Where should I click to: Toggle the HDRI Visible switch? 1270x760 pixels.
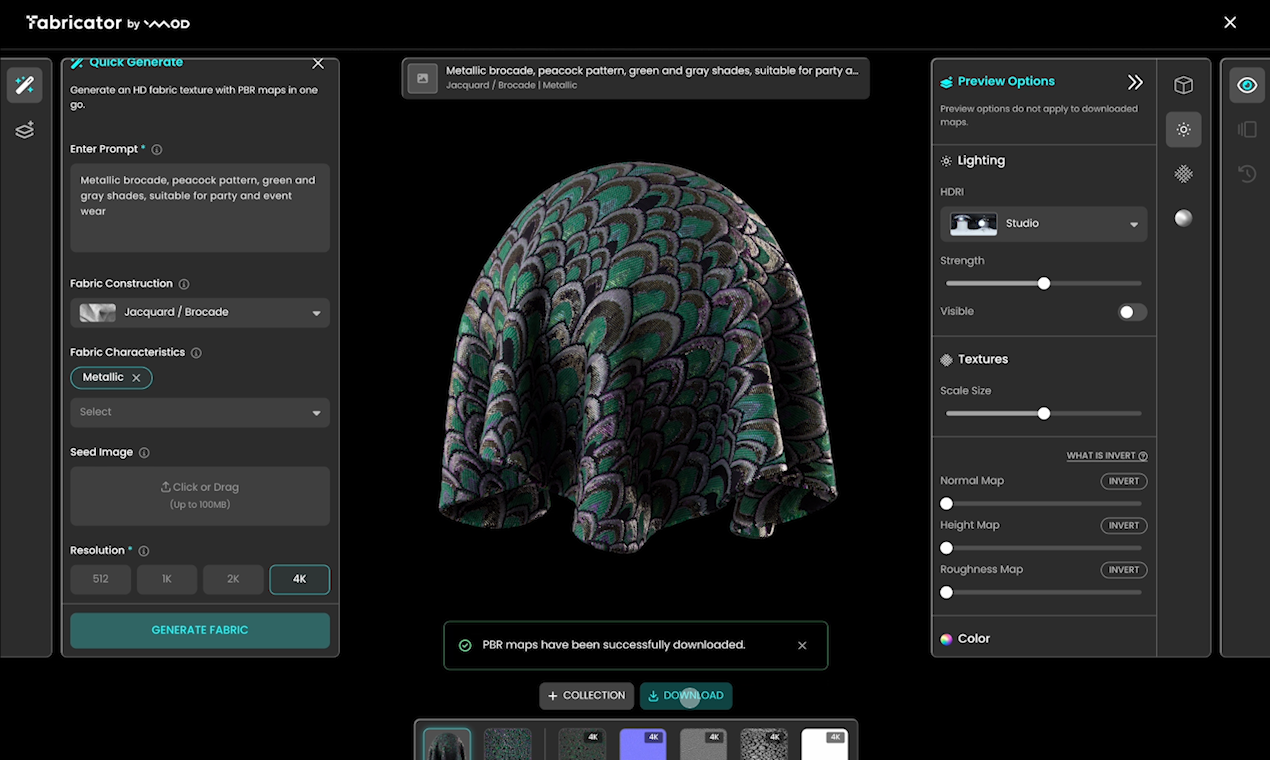1132,312
